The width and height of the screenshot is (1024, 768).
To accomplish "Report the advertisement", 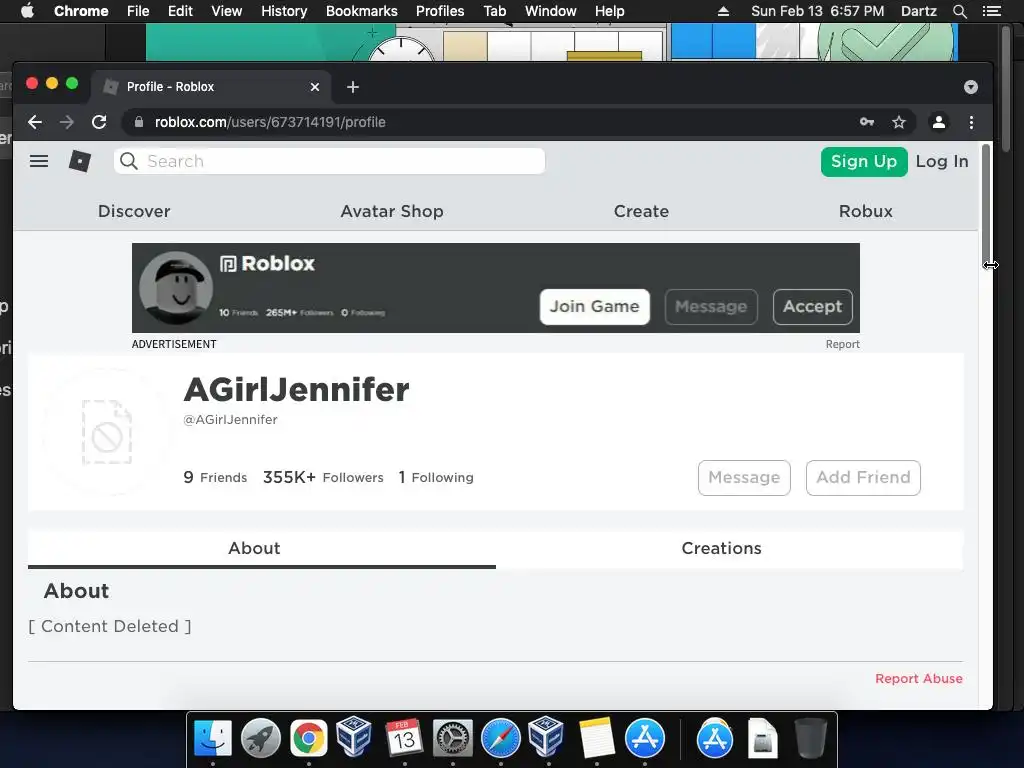I will coord(842,344).
